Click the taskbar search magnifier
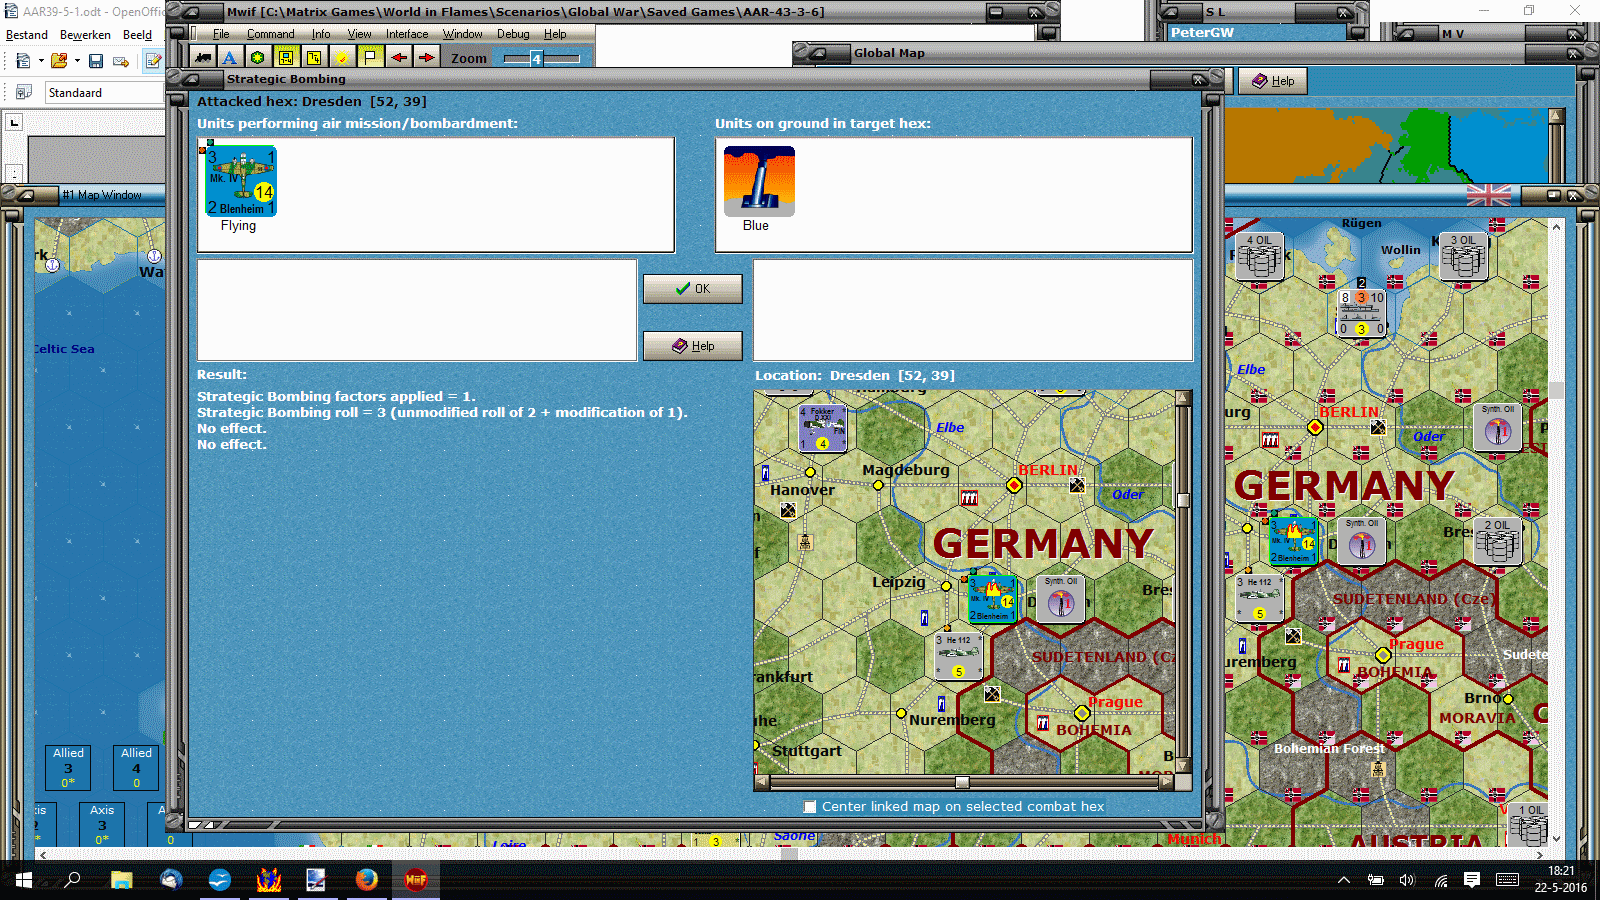 (72, 880)
